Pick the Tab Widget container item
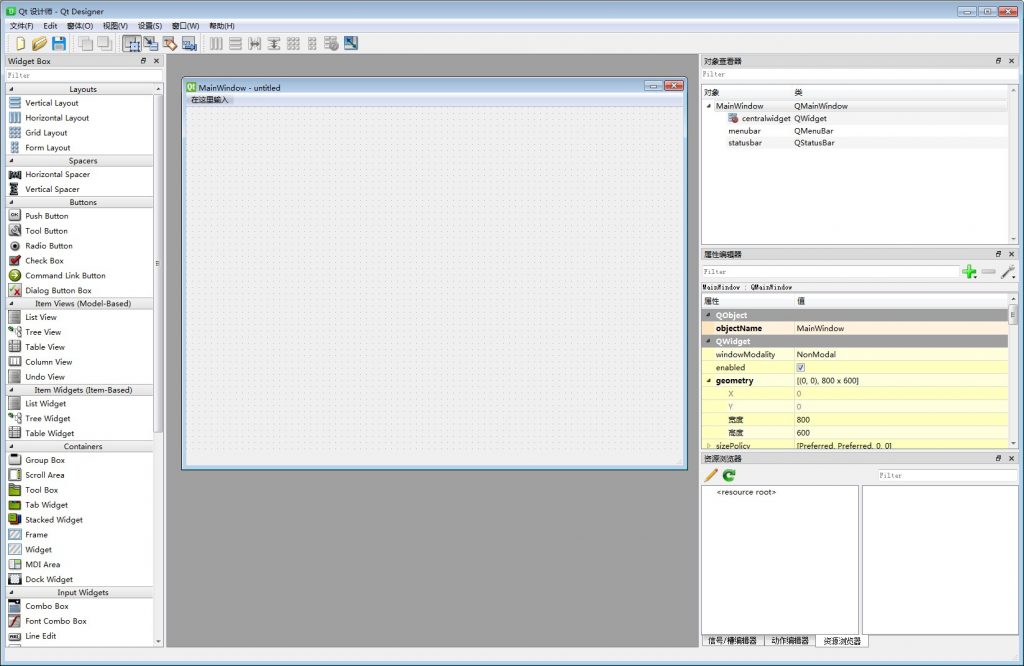Viewport: 1024px width, 666px height. [47, 505]
